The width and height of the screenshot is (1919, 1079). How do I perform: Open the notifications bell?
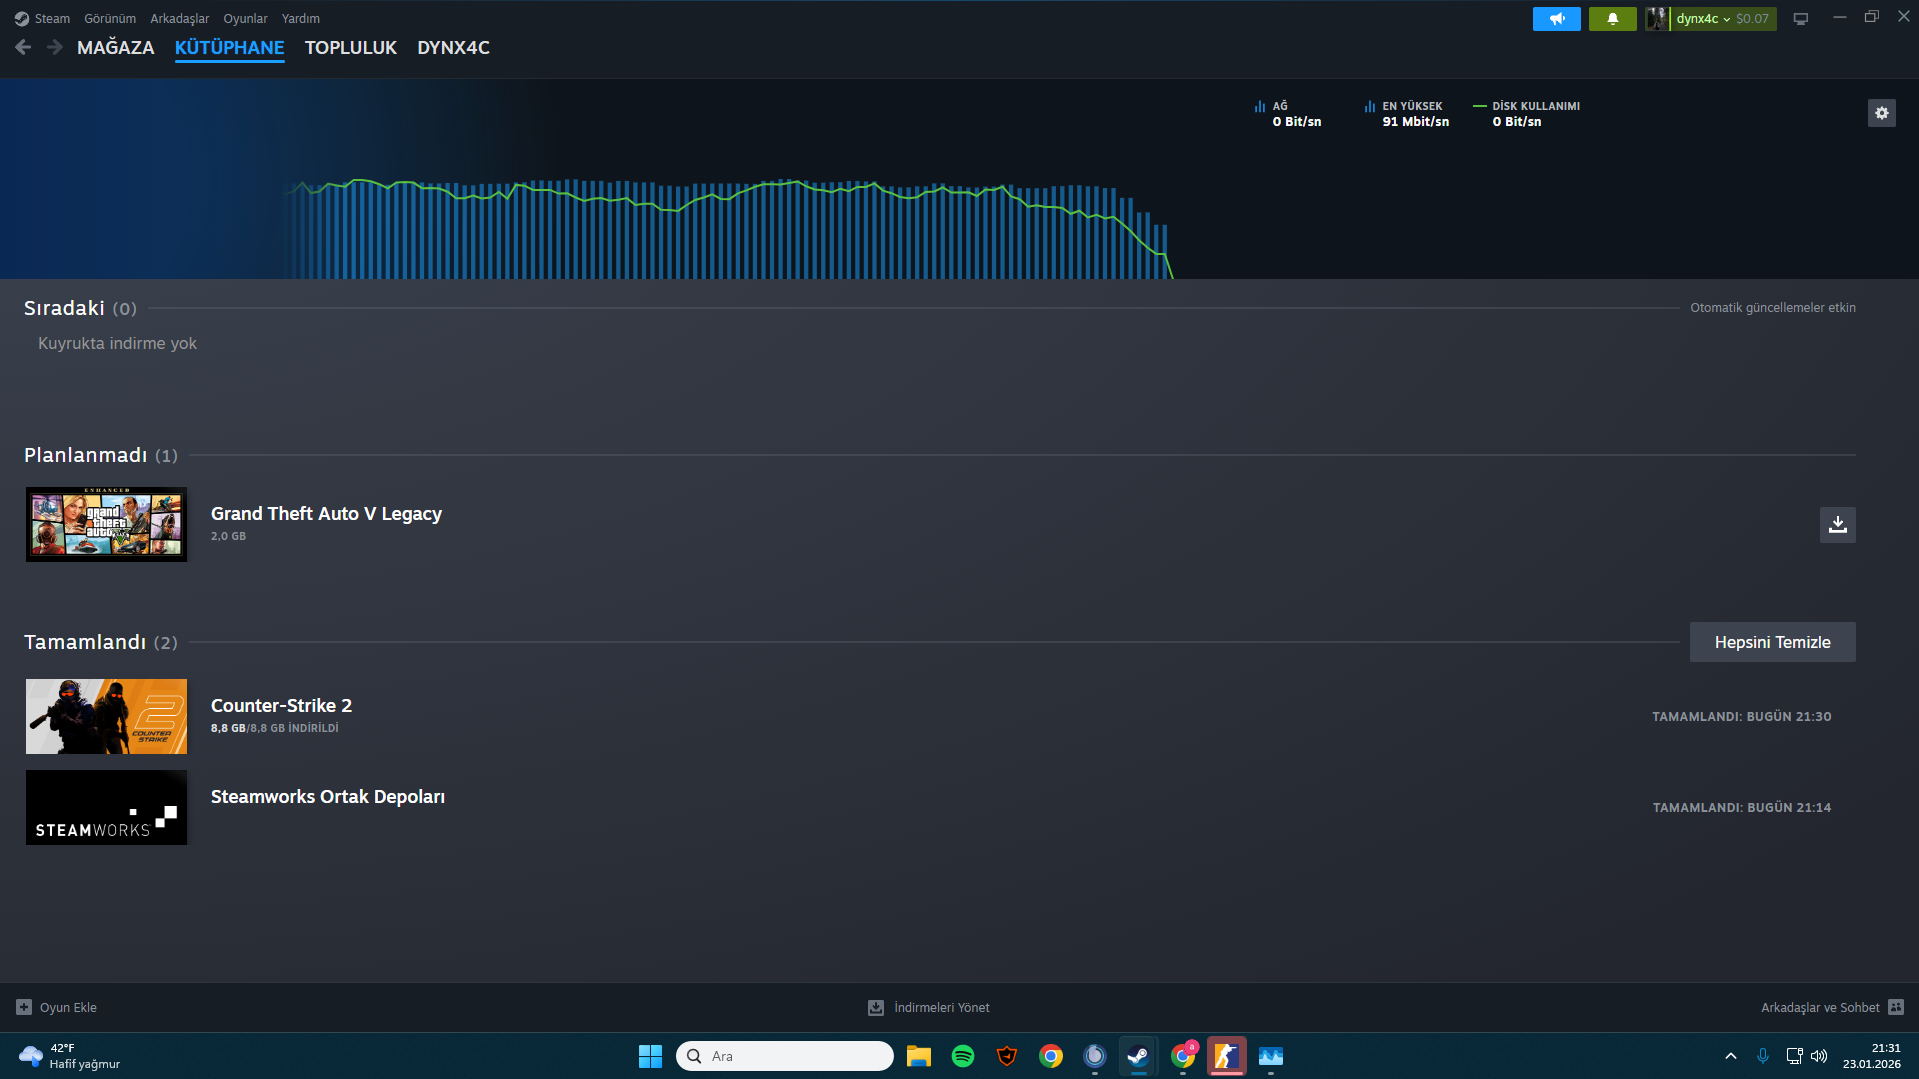(x=1612, y=19)
